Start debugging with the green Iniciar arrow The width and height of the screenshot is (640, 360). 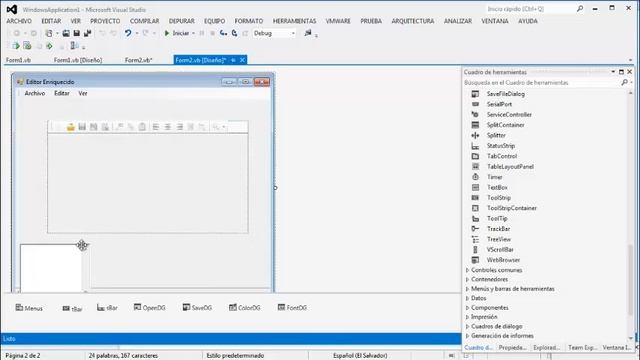[x=167, y=33]
